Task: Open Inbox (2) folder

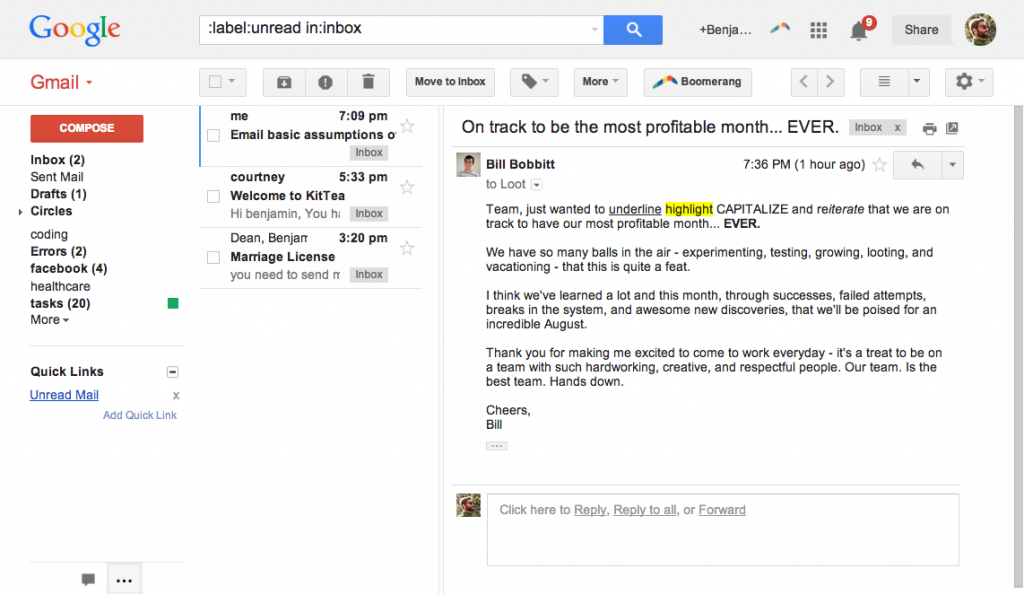Action: click(x=57, y=160)
